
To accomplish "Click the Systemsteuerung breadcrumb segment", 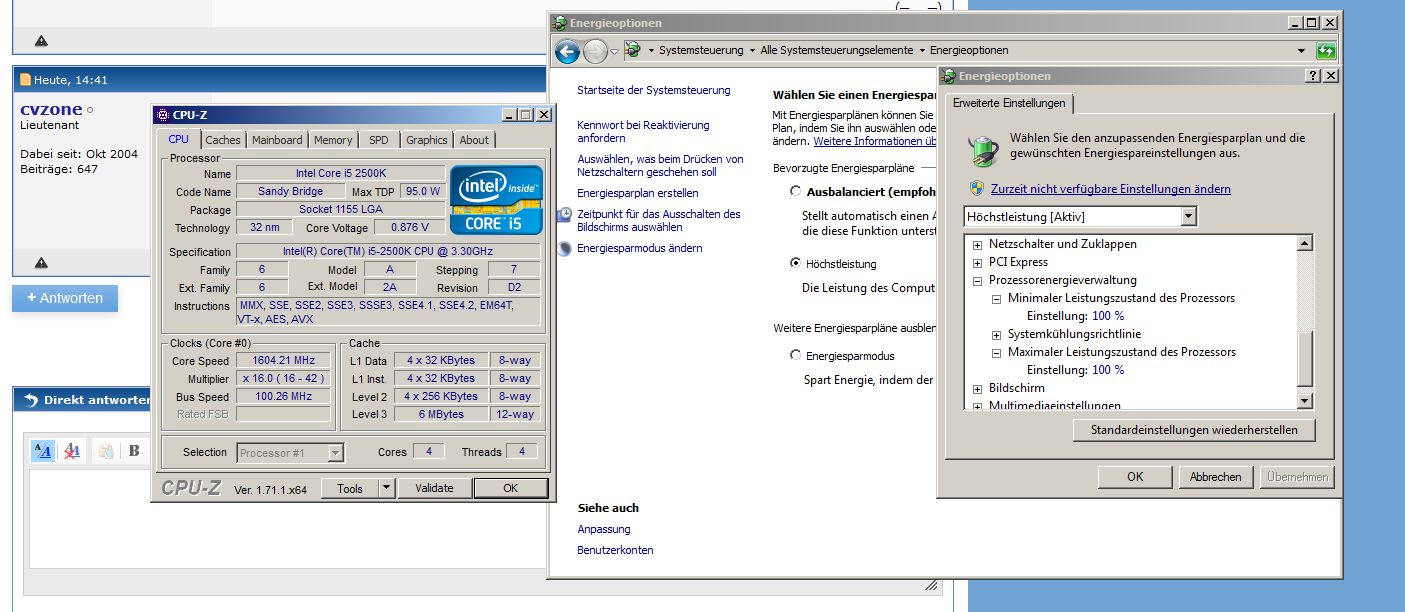I will point(700,50).
